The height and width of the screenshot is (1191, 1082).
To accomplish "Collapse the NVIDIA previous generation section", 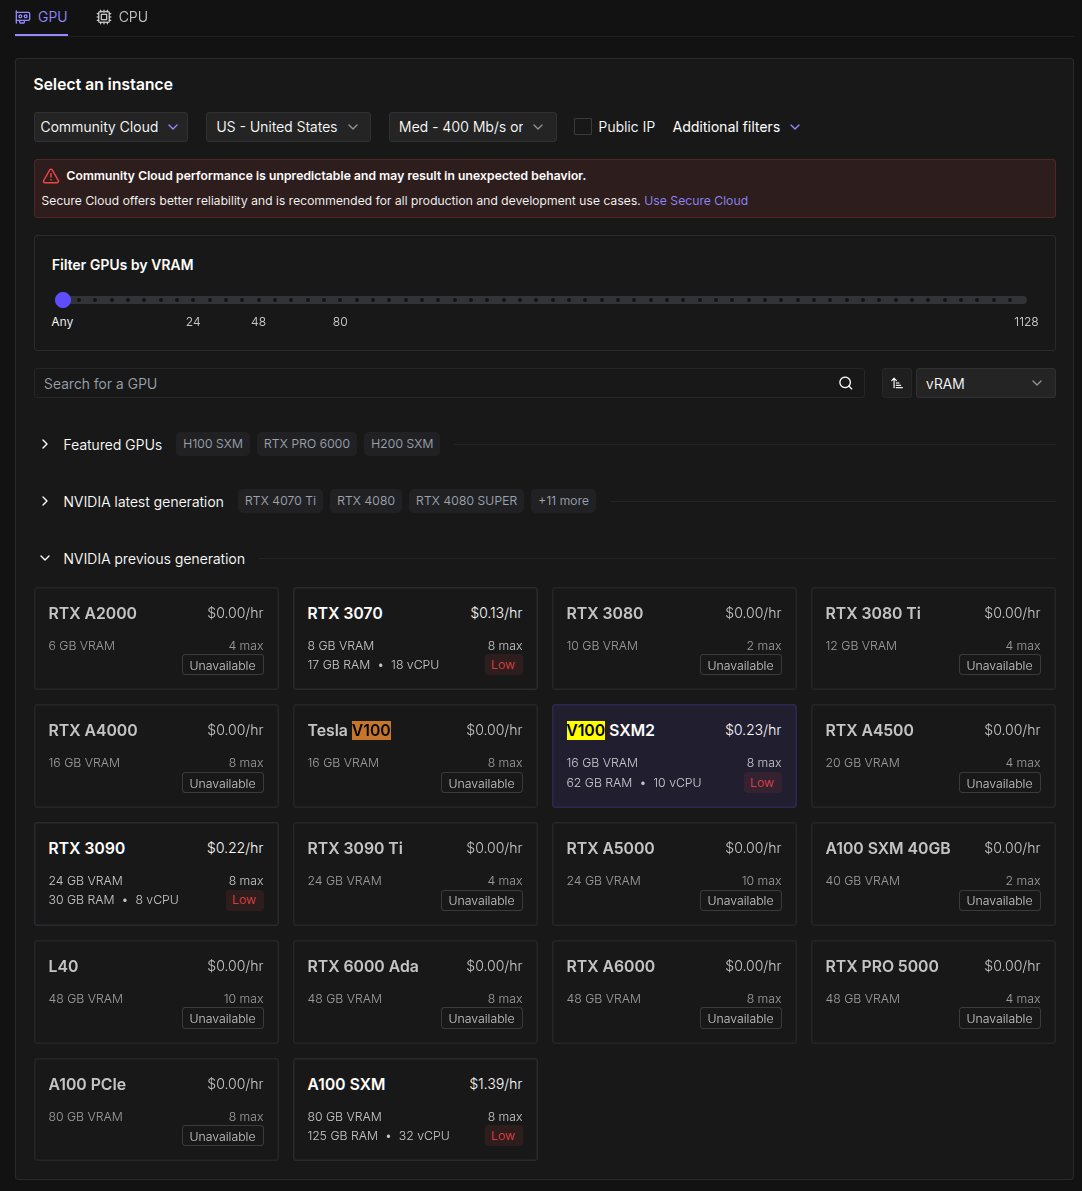I will click(45, 558).
